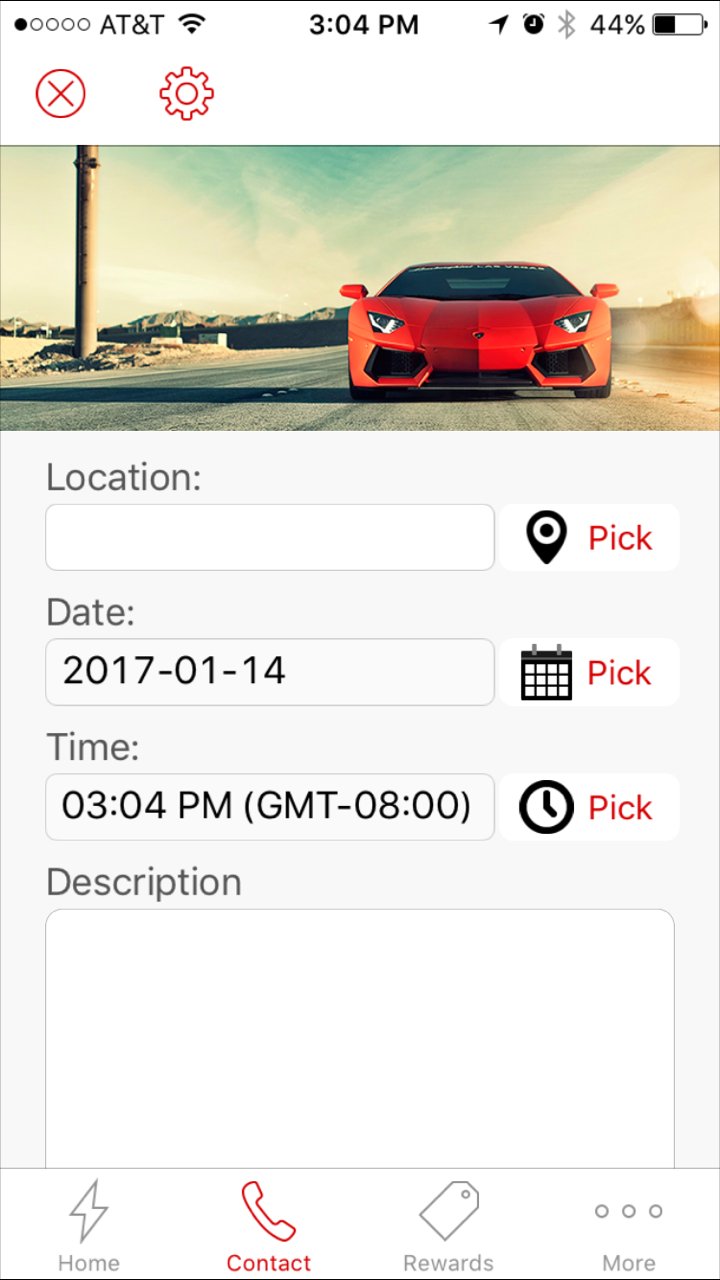This screenshot has height=1280, width=720.
Task: Switch to the Rewards tab label
Action: coord(449,1263)
